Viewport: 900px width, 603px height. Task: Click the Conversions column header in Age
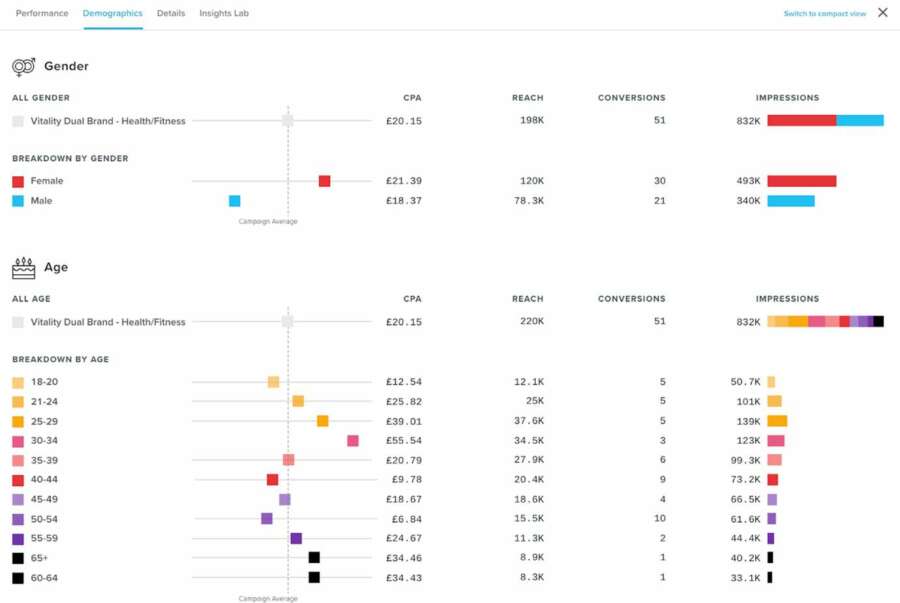(631, 299)
